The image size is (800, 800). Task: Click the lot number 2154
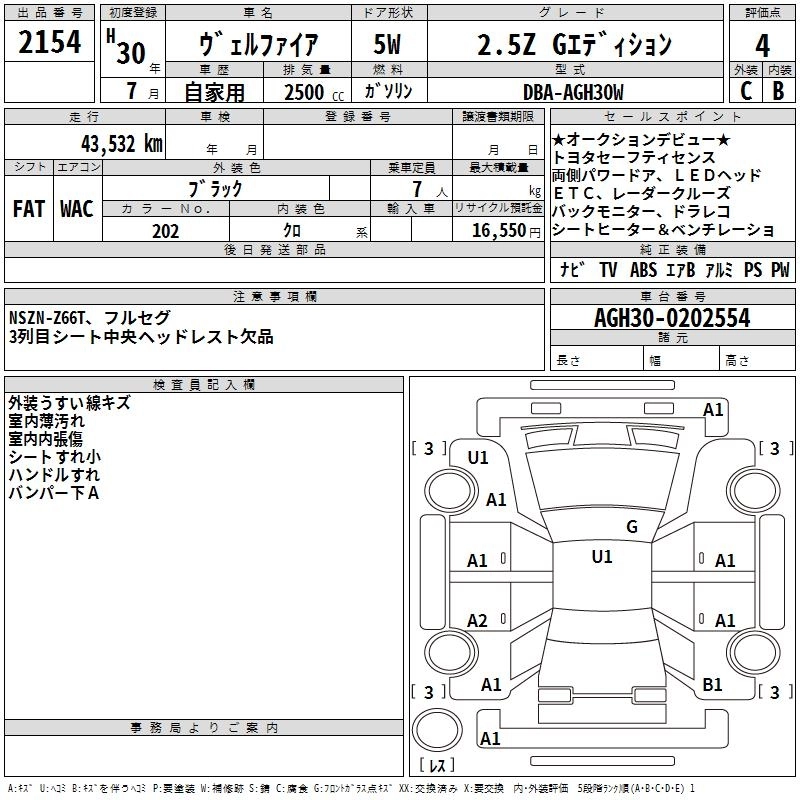pos(49,43)
